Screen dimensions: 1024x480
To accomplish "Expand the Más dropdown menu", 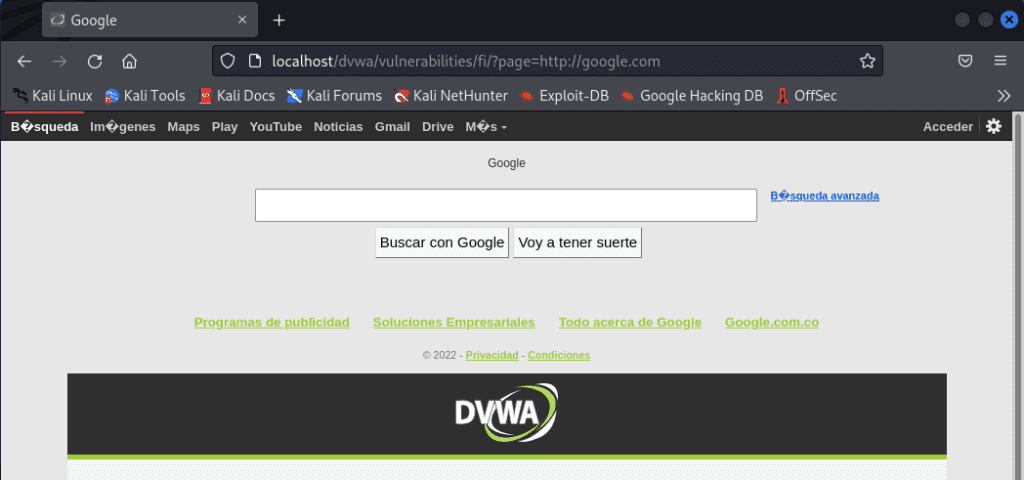I will 486,127.
